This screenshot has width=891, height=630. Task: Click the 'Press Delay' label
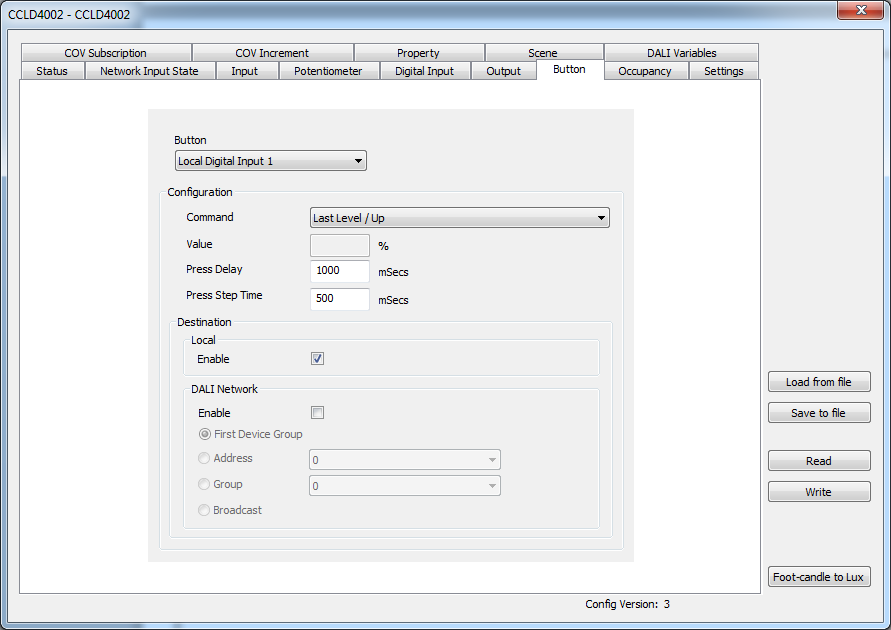(214, 269)
